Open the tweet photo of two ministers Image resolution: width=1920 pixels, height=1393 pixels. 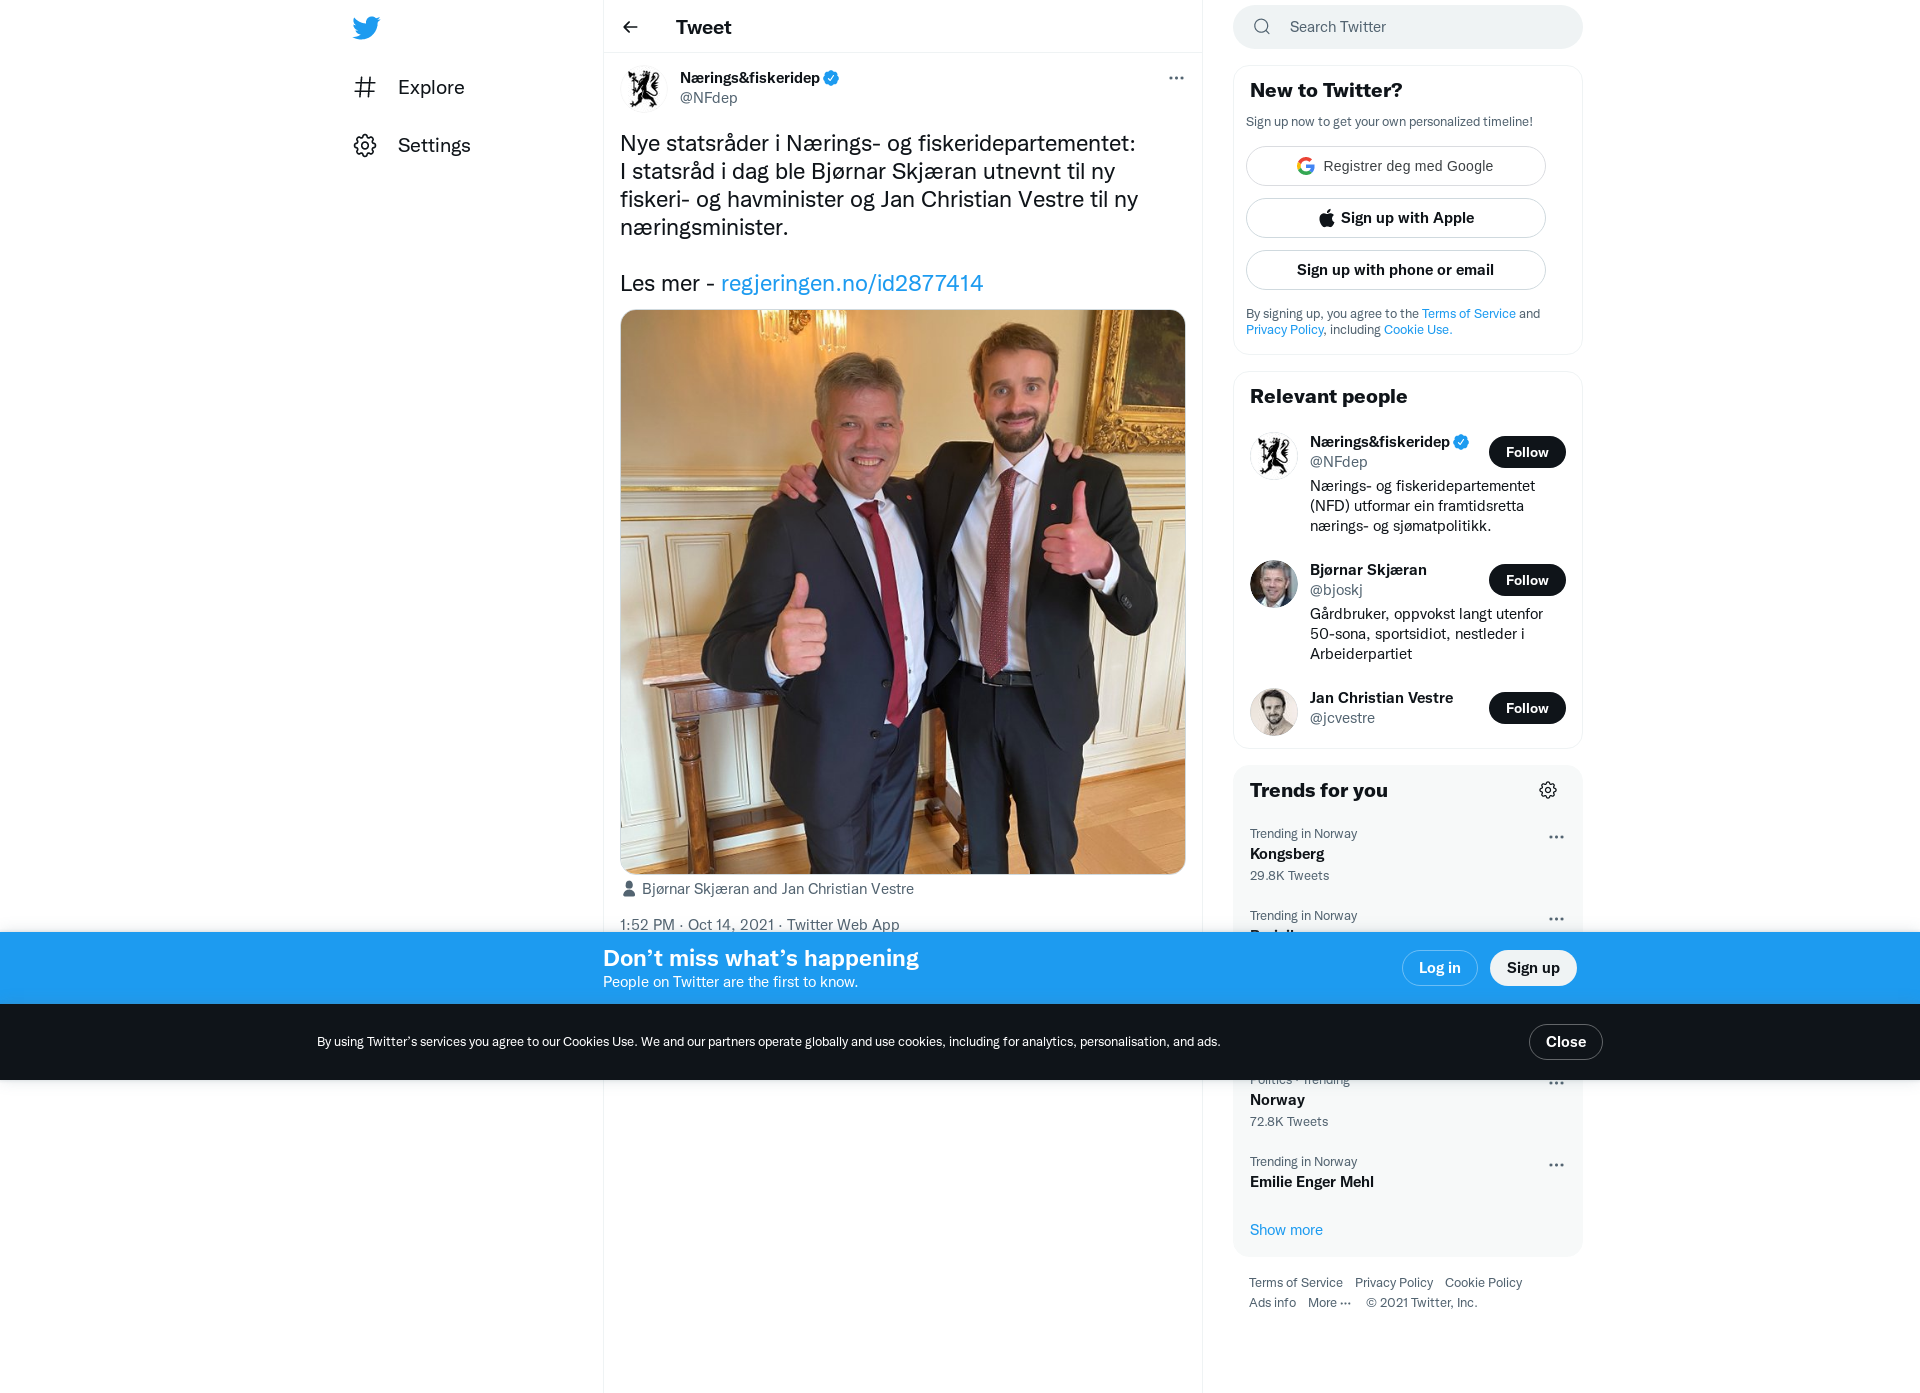pos(903,592)
